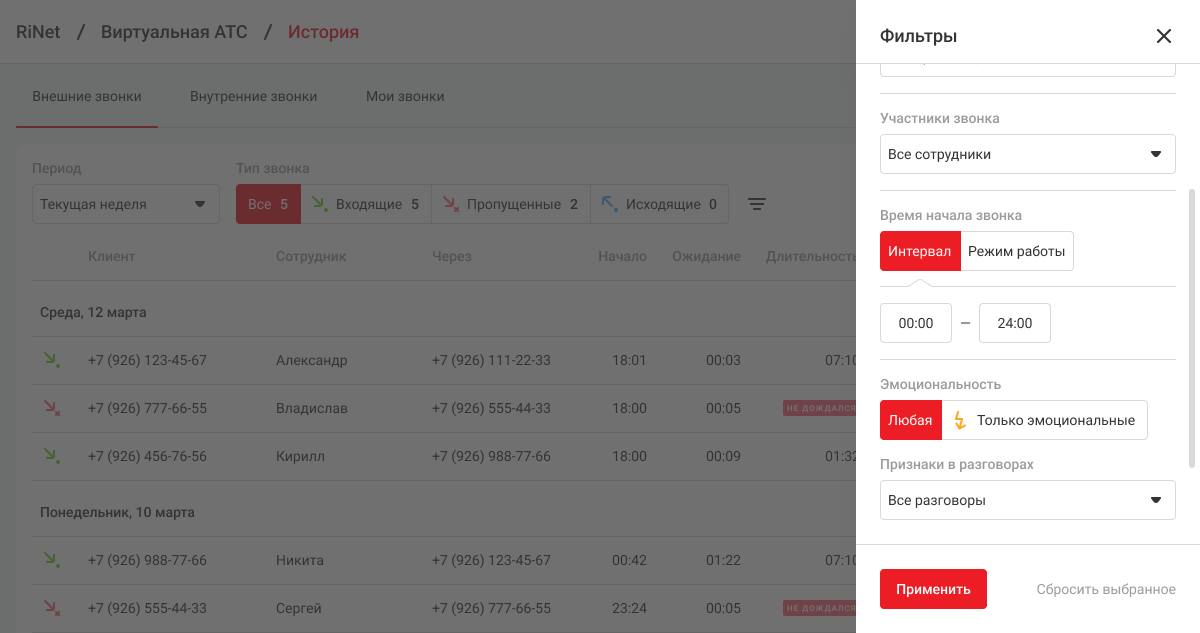Click the Сотрудник column header
The height and width of the screenshot is (633, 1200).
pos(311,256)
